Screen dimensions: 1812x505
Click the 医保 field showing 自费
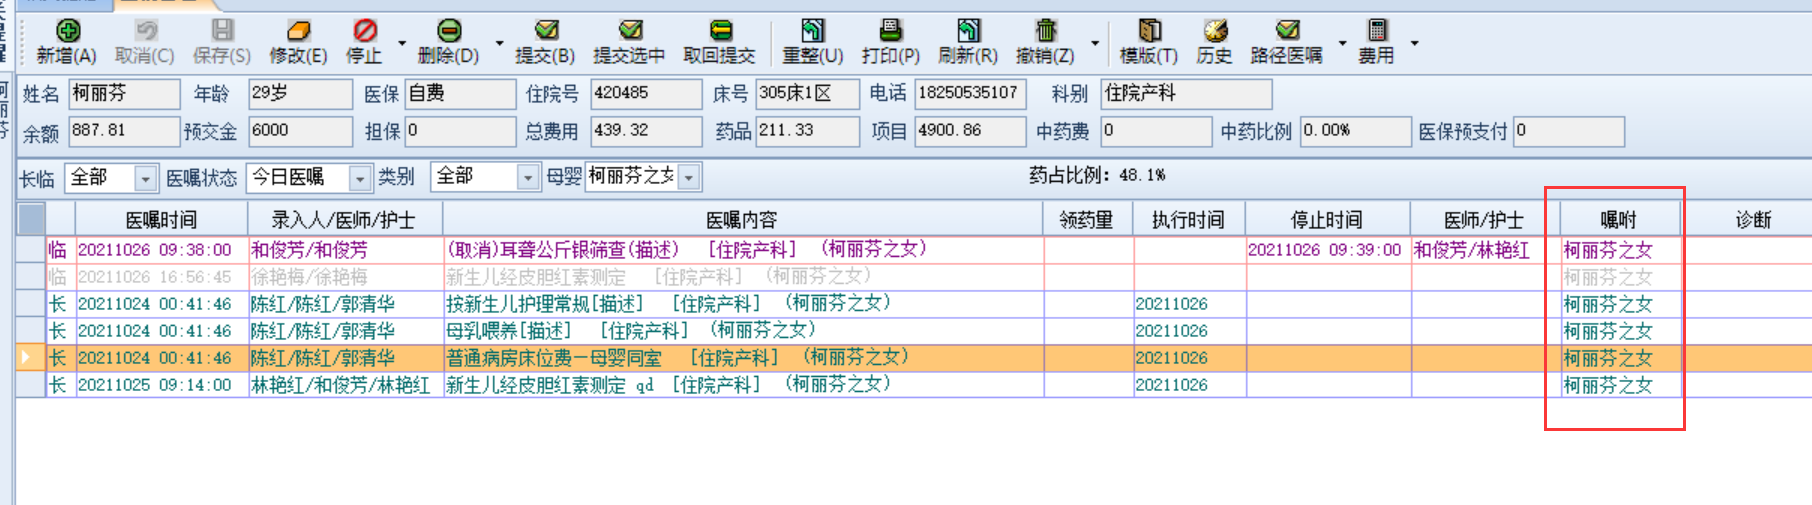click(460, 94)
